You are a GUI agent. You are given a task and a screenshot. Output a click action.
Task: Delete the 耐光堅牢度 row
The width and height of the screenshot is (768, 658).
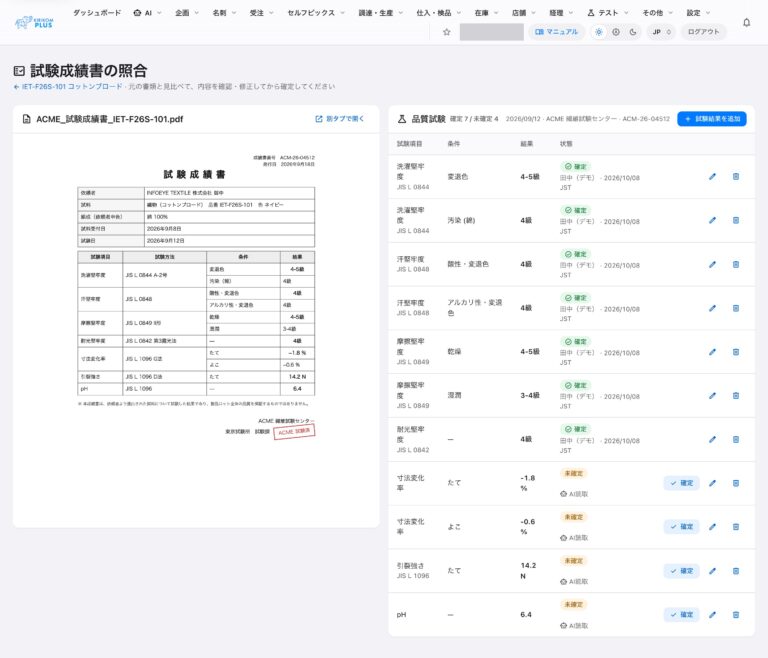tap(736, 439)
